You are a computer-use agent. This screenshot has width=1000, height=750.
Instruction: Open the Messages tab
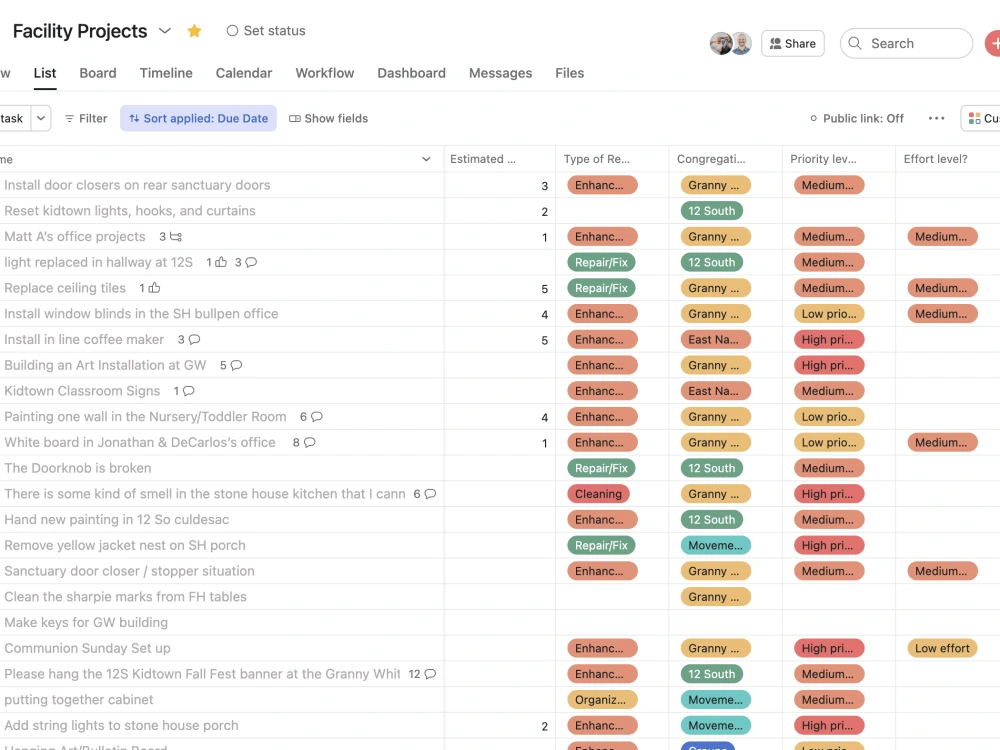click(500, 73)
